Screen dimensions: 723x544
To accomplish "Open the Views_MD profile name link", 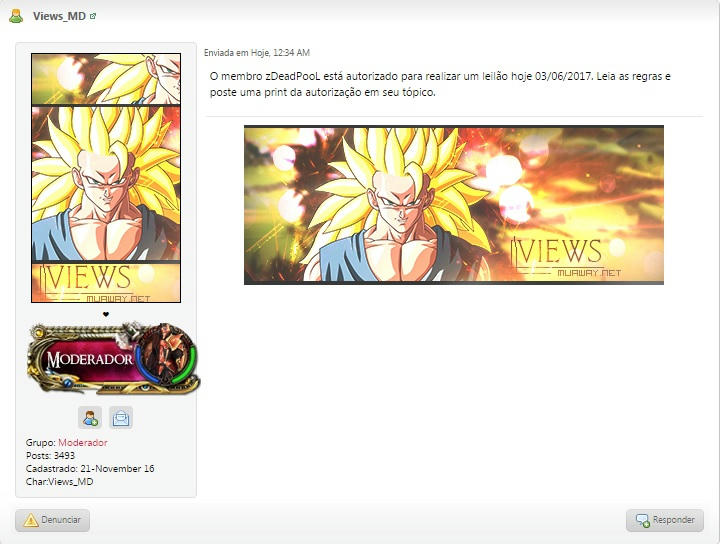I will point(59,17).
